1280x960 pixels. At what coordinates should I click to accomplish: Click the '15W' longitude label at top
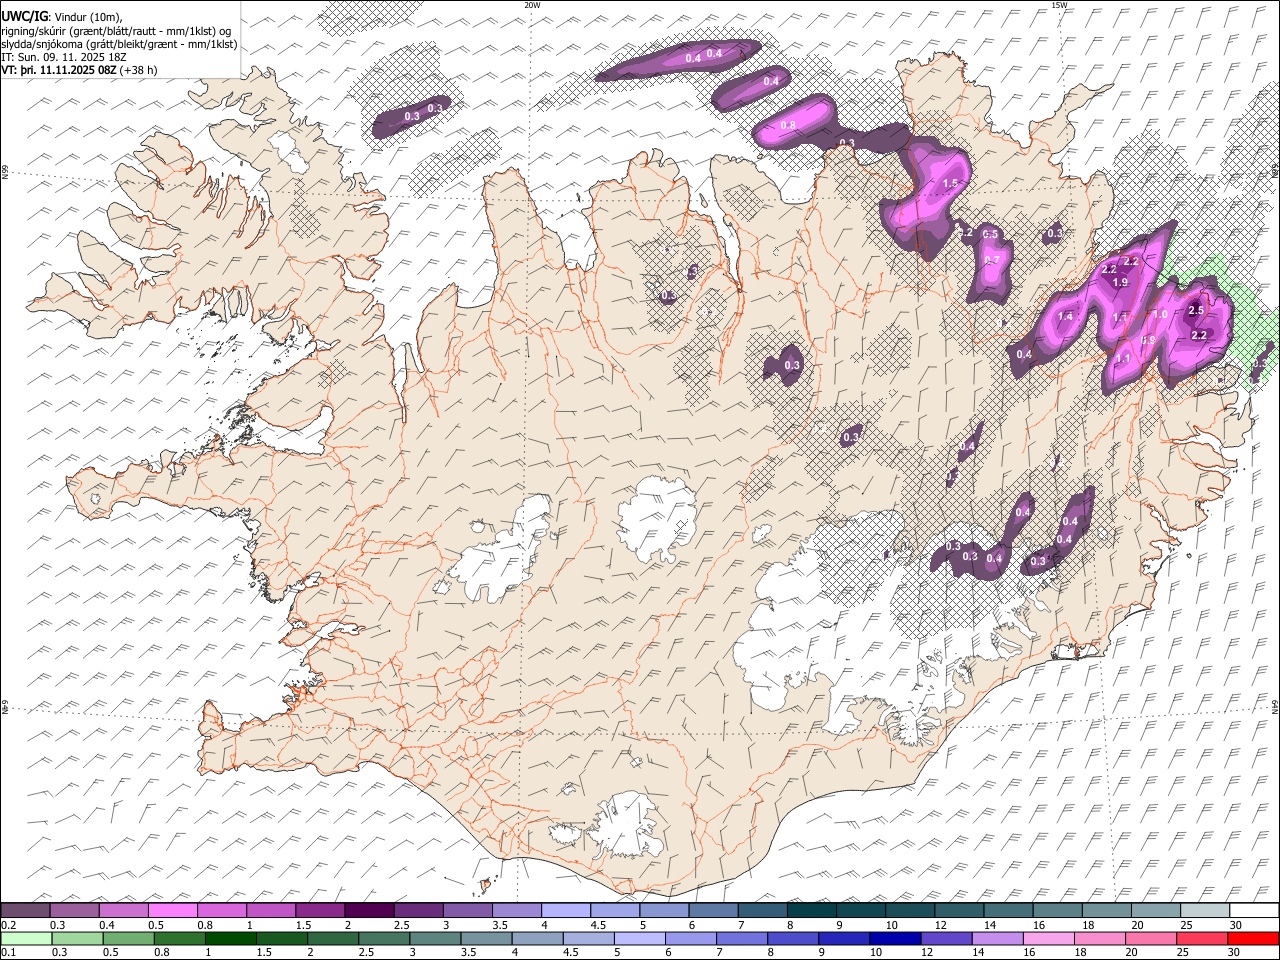pyautogui.click(x=1059, y=5)
